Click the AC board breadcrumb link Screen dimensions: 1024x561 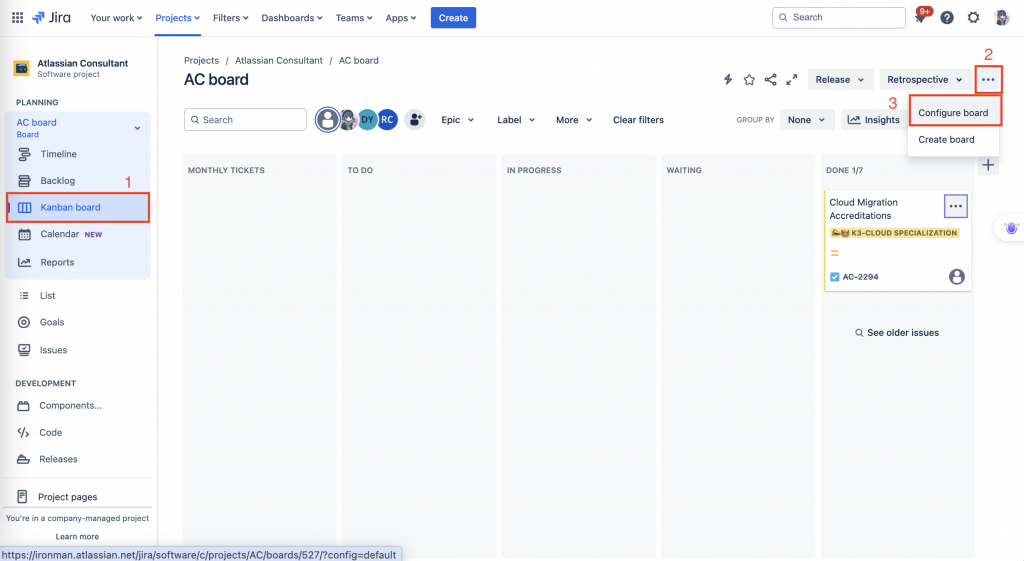point(359,60)
